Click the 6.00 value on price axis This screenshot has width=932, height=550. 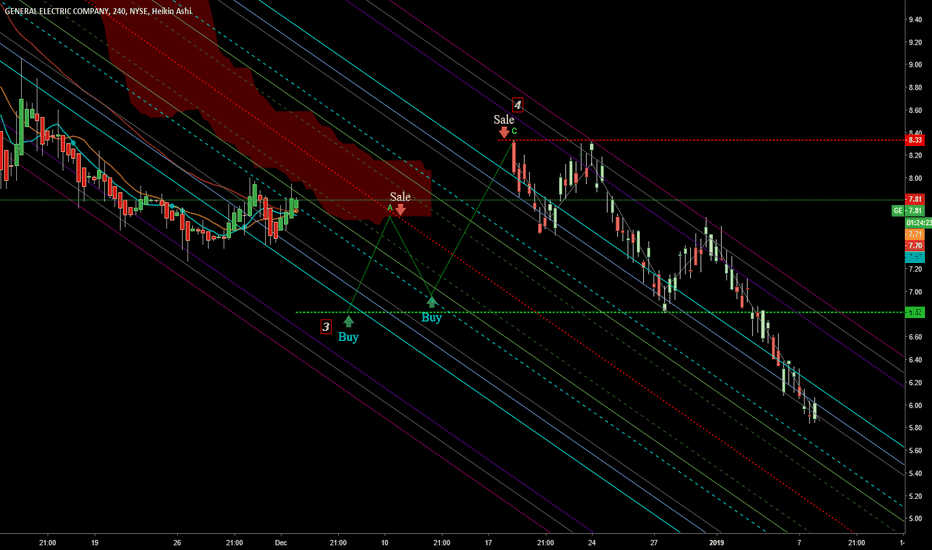(x=915, y=406)
